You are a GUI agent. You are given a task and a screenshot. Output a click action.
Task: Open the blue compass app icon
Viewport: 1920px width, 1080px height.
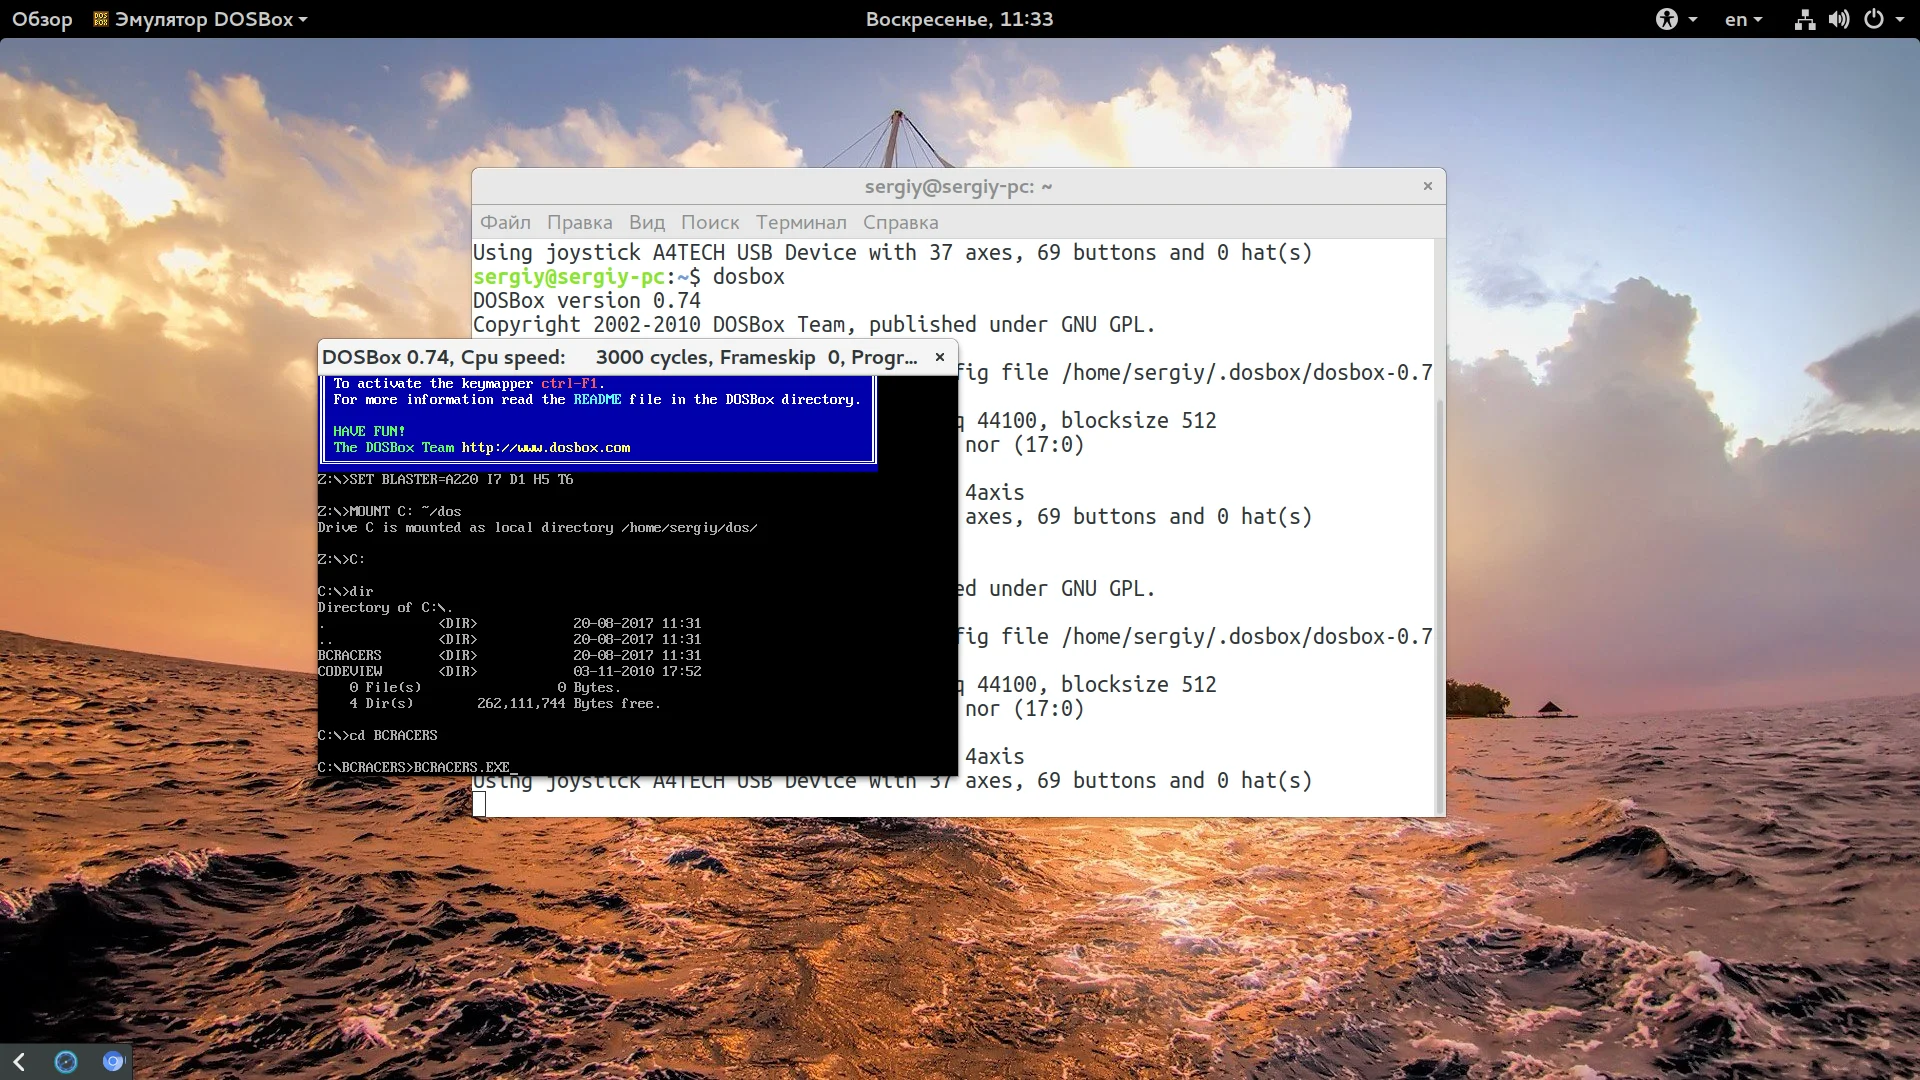tap(66, 1061)
